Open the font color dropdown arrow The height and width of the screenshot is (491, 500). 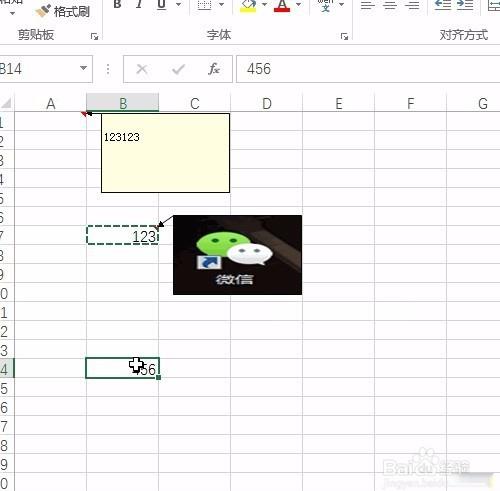click(x=299, y=4)
